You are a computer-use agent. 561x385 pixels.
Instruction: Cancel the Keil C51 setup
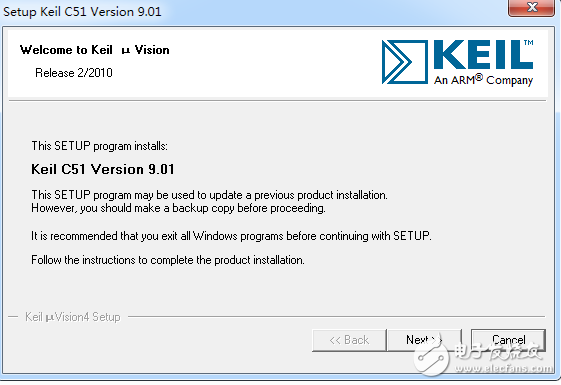[508, 340]
